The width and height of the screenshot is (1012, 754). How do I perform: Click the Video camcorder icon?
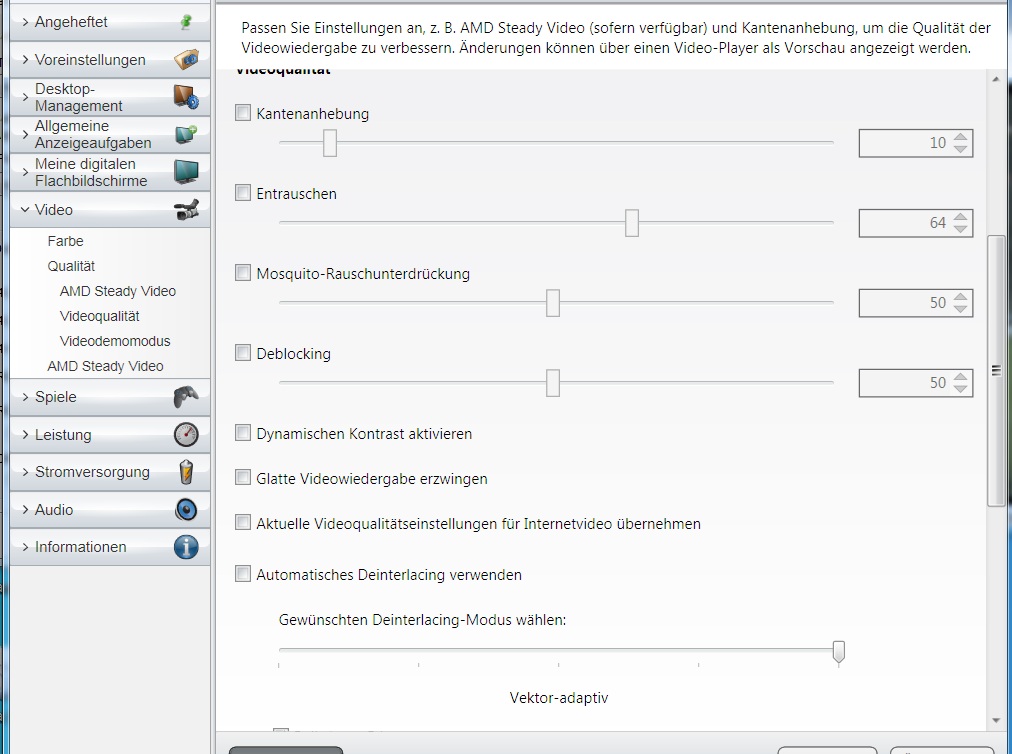[187, 210]
